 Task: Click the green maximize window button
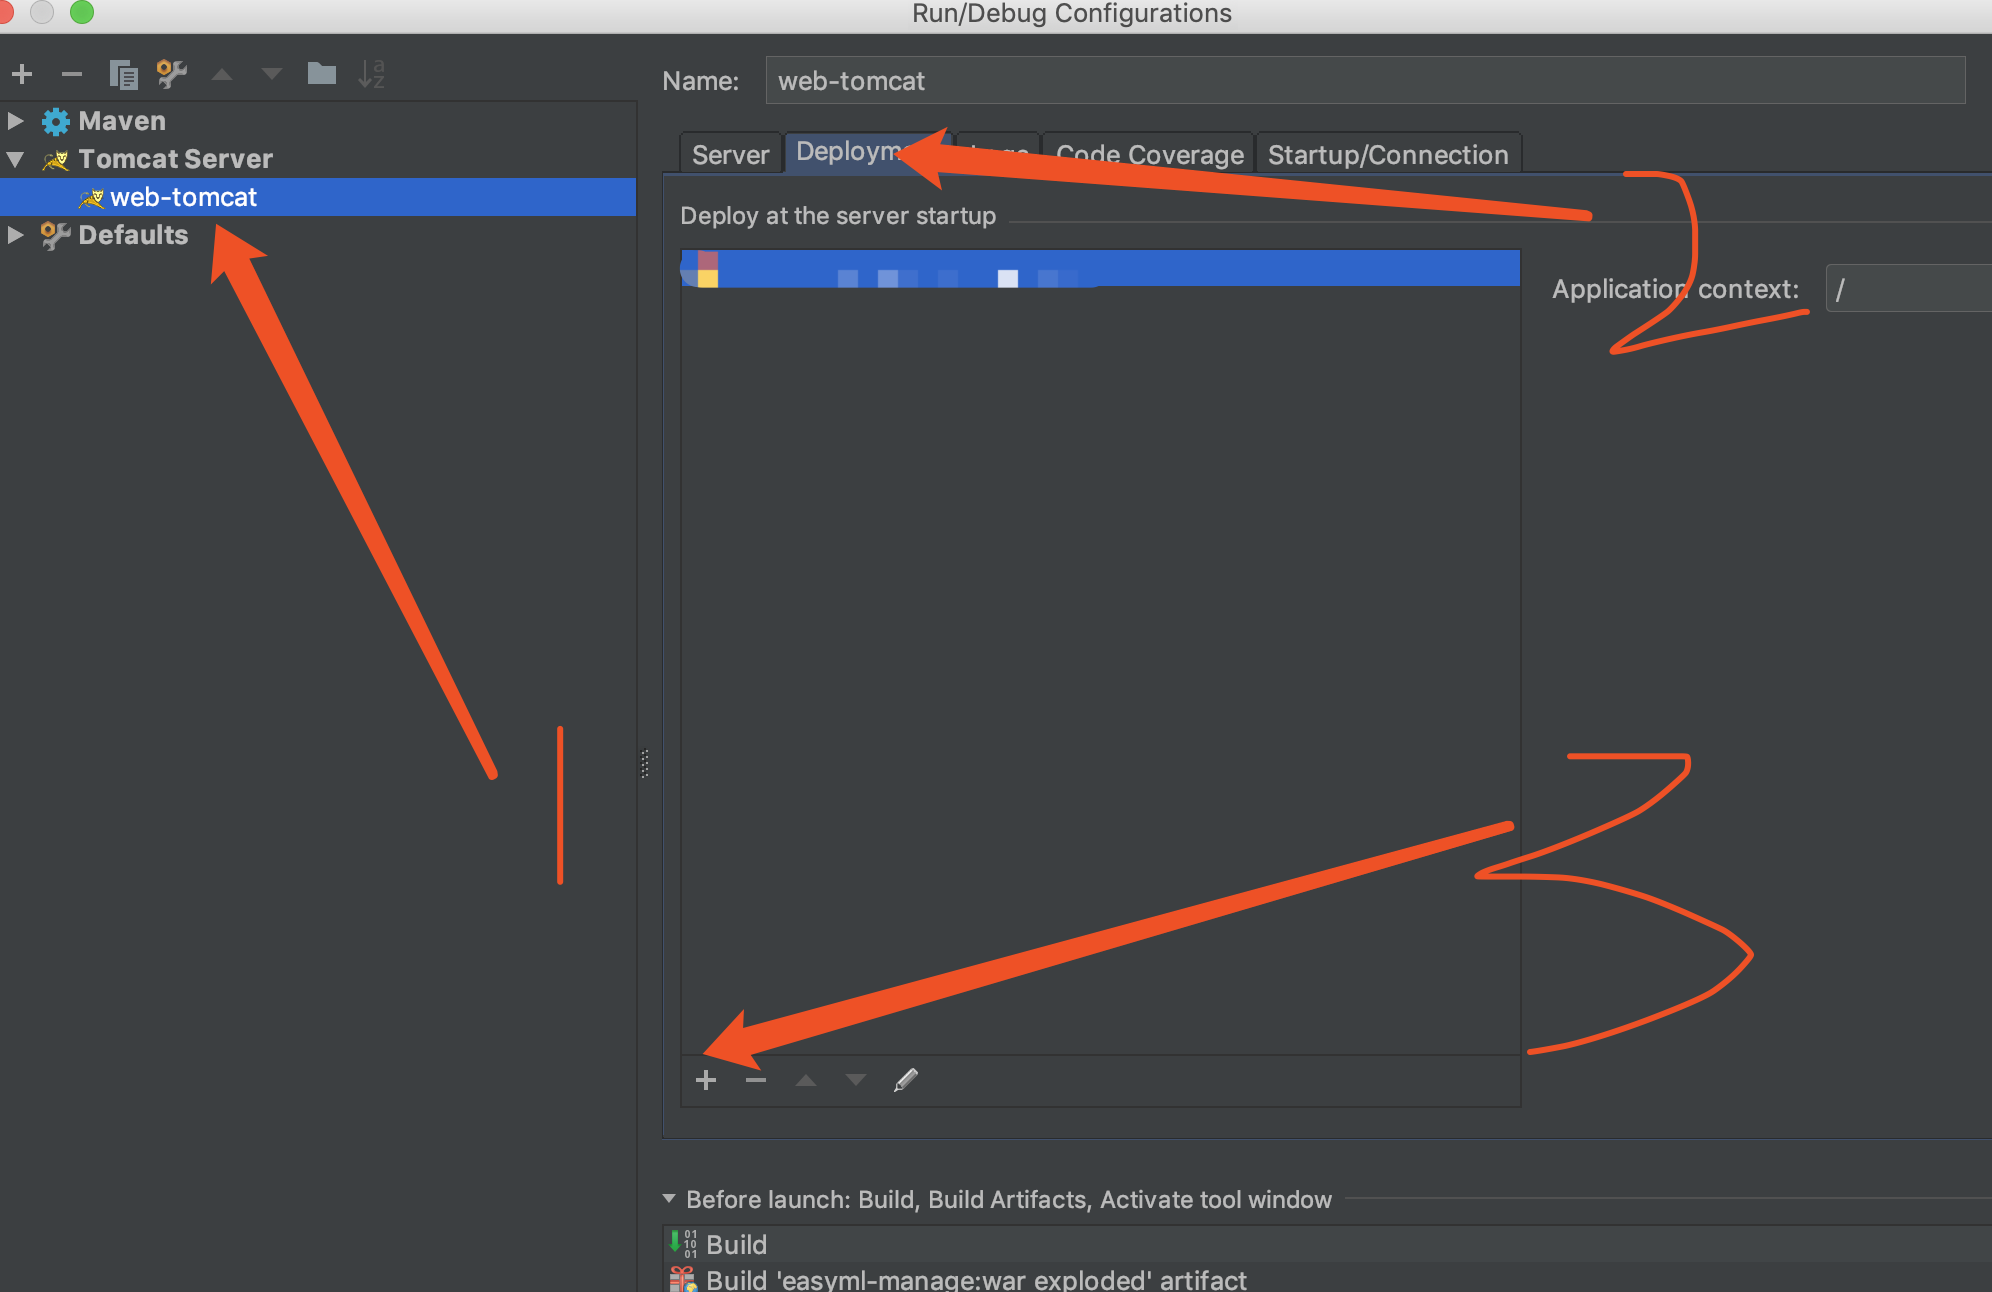(x=82, y=11)
